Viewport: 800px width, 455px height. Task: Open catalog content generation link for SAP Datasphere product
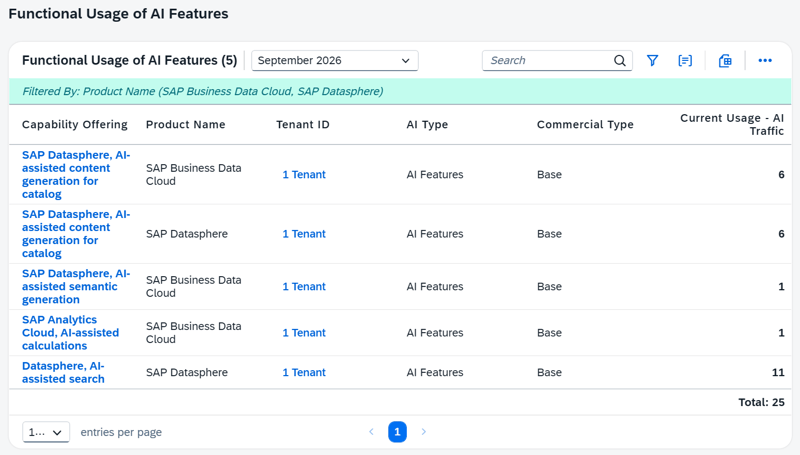pyautogui.click(x=76, y=234)
